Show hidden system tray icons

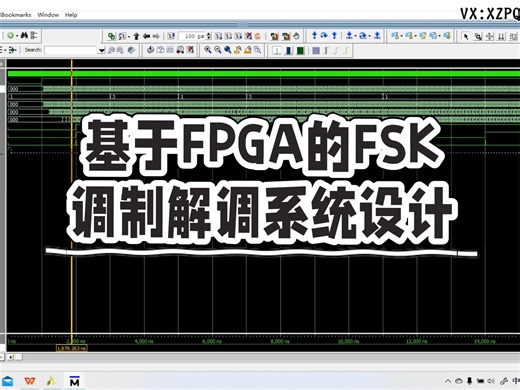(448, 381)
